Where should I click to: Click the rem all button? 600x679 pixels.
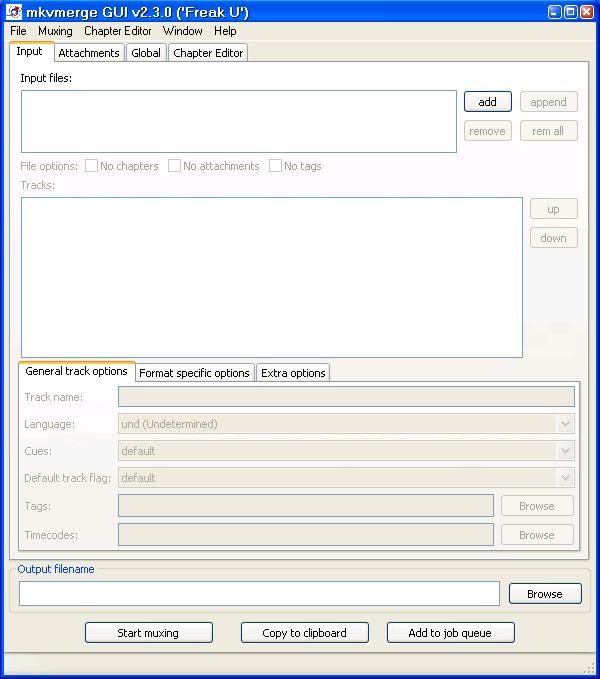point(548,131)
